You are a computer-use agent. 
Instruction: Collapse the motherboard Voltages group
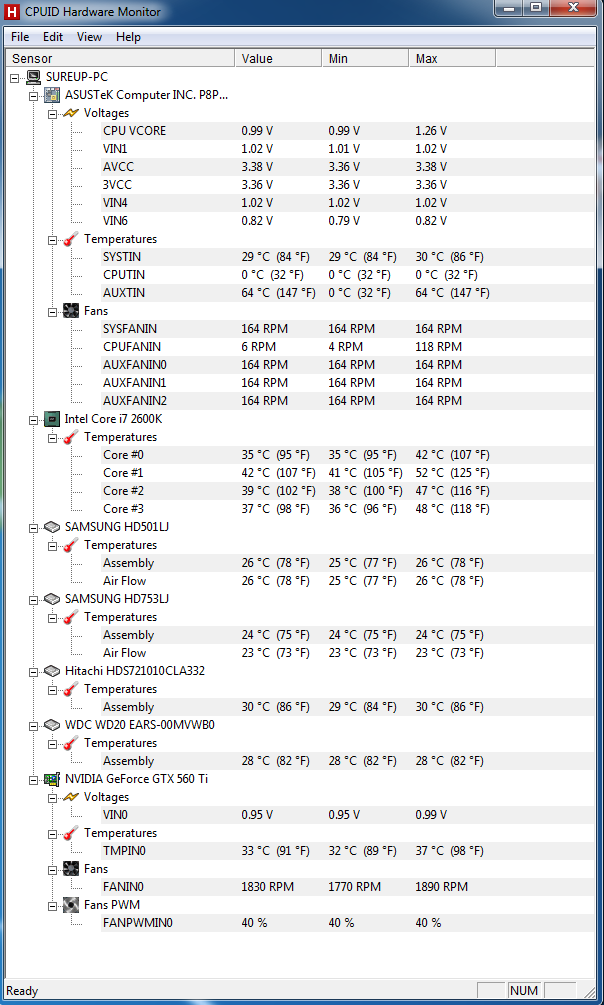(53, 113)
